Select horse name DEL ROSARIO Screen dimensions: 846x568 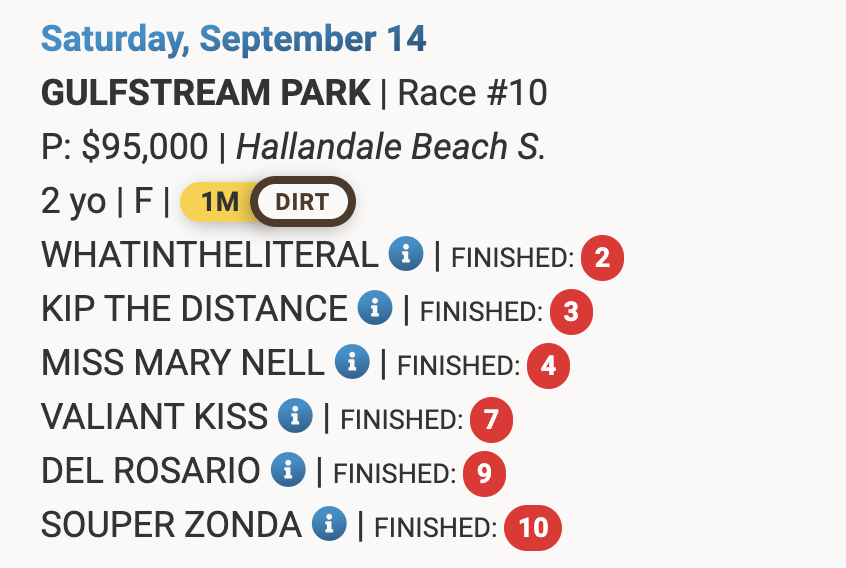point(151,471)
